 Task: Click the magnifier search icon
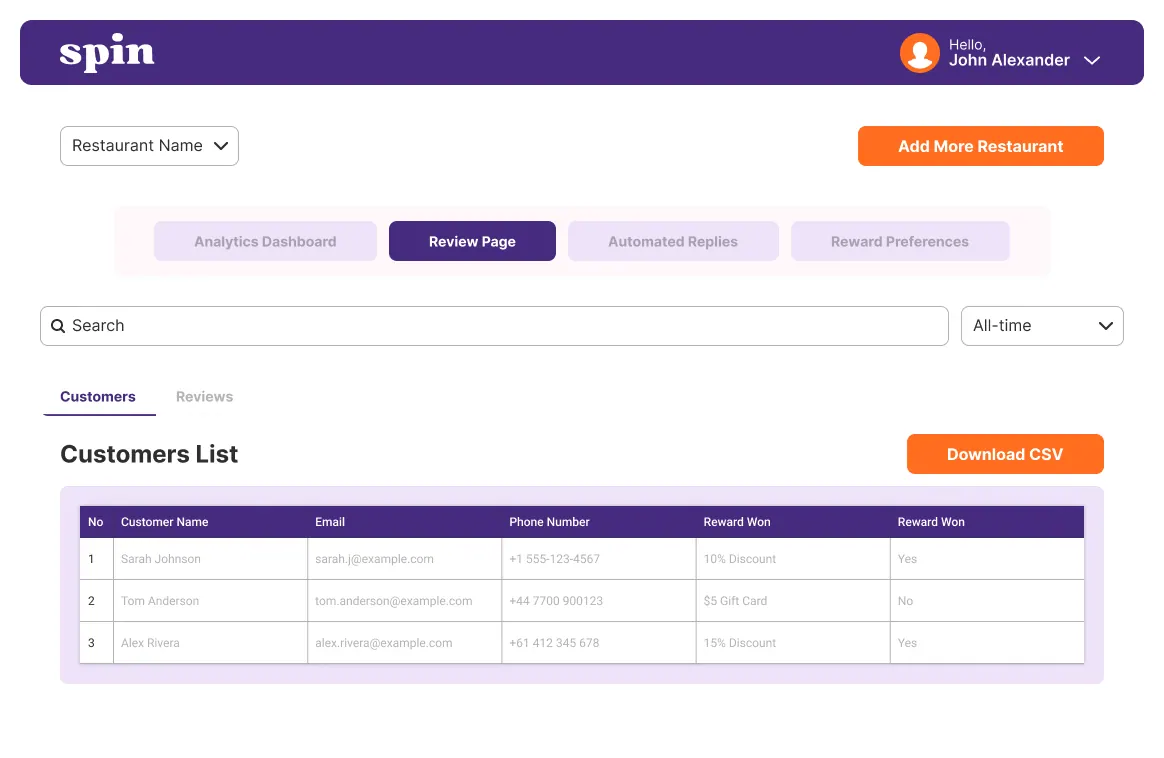tap(58, 326)
